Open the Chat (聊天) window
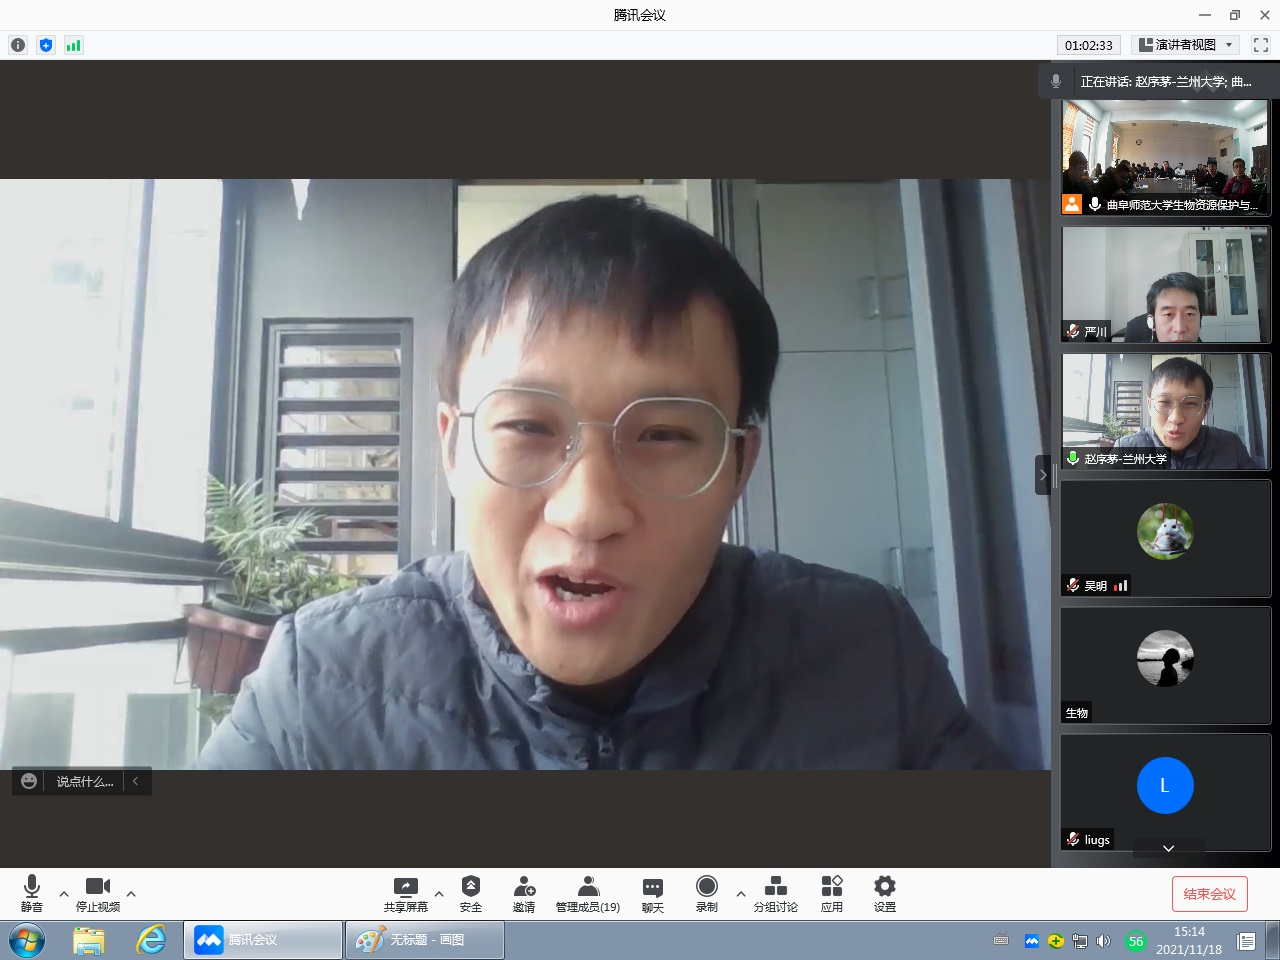Image resolution: width=1280 pixels, height=960 pixels. coord(652,893)
